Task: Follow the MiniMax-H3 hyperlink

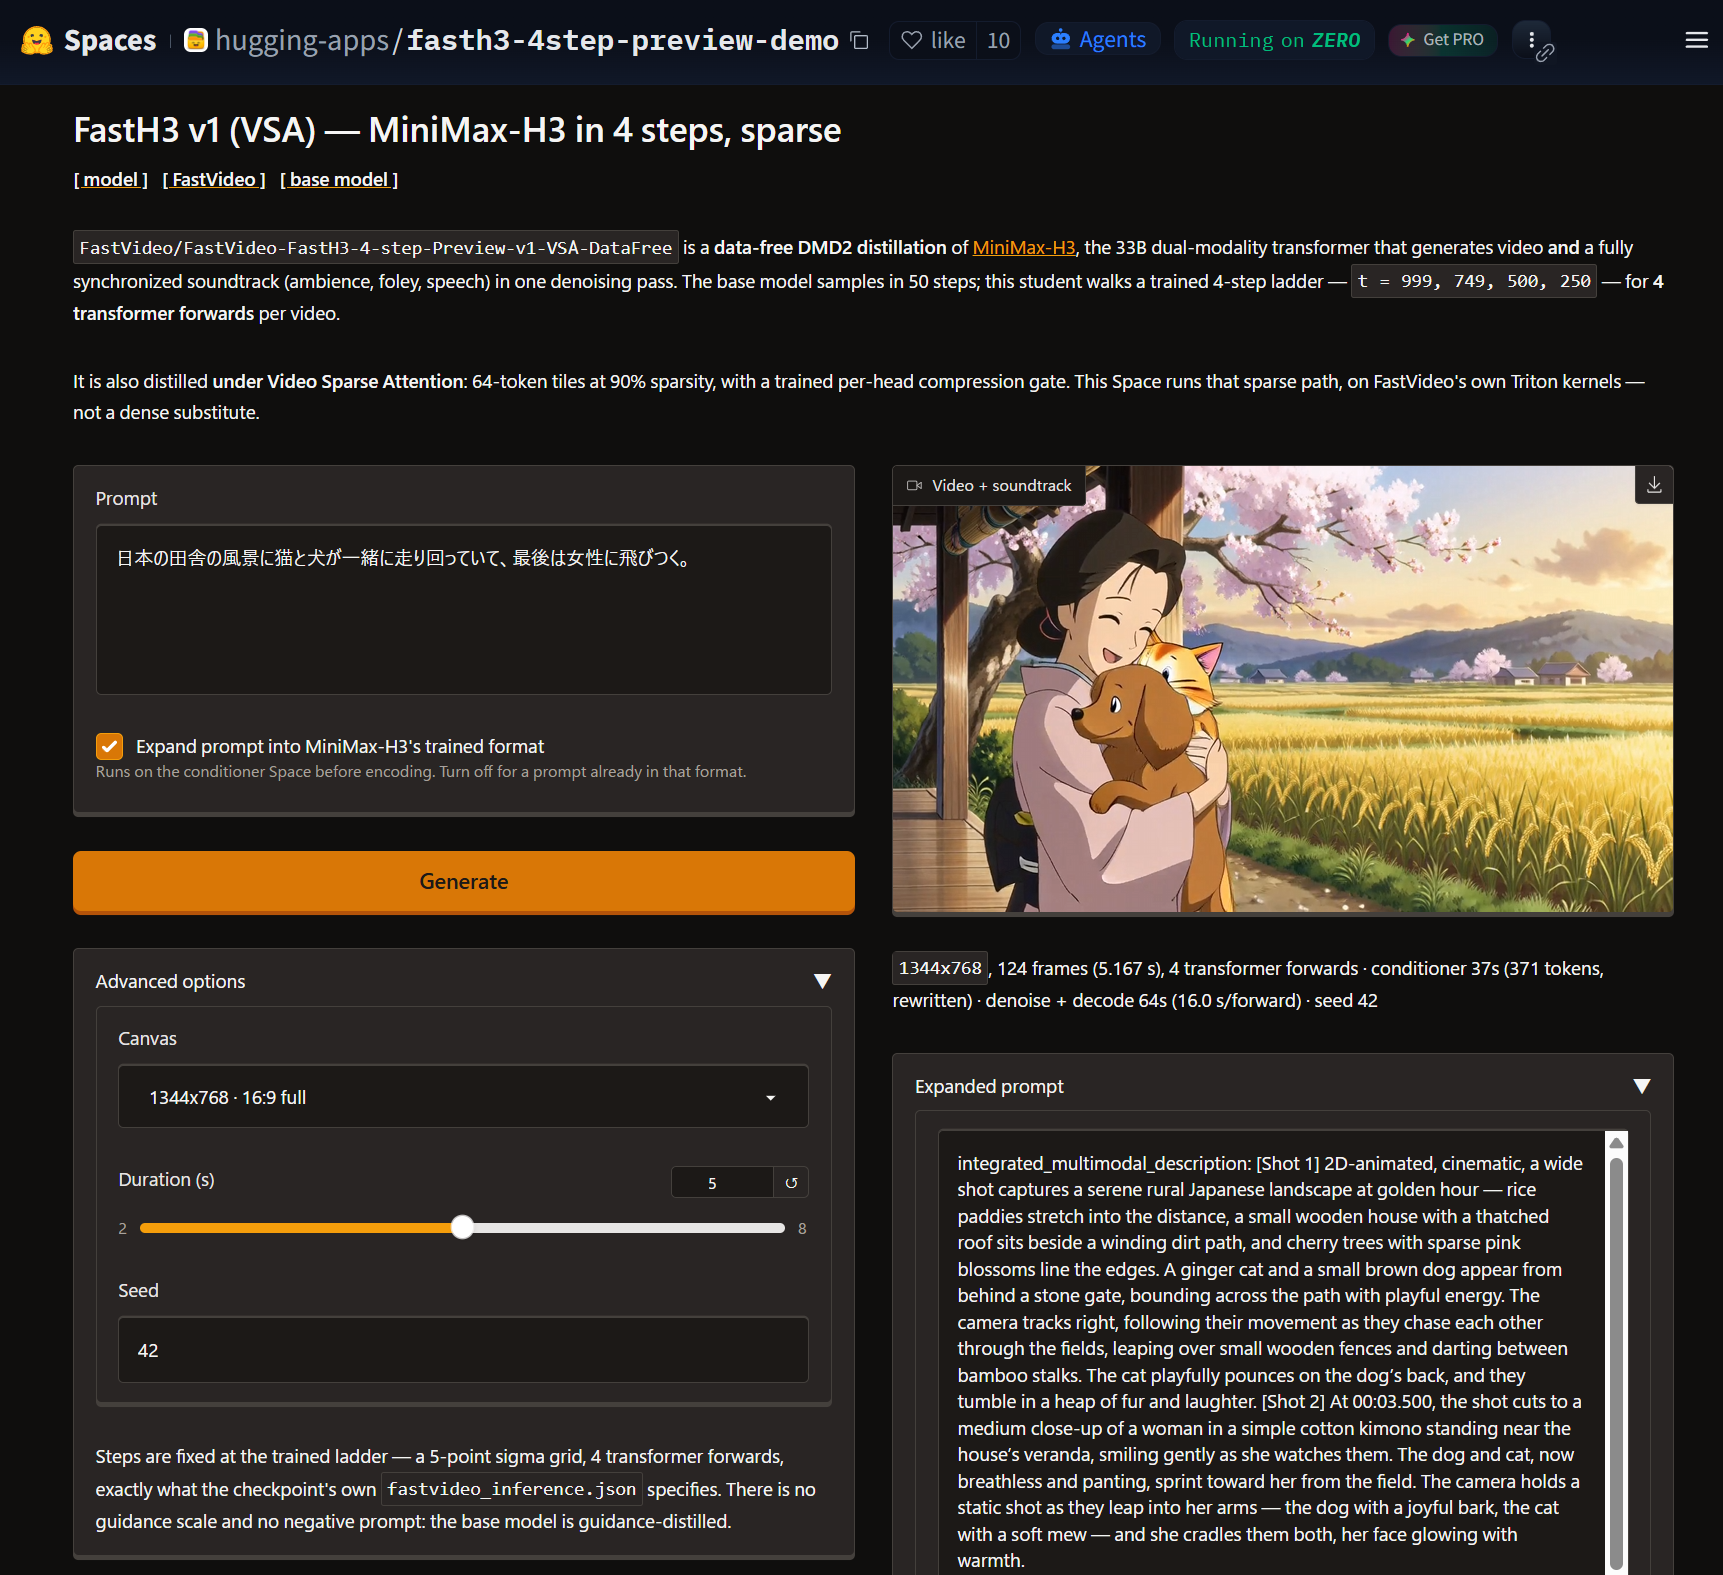Action: (1024, 247)
